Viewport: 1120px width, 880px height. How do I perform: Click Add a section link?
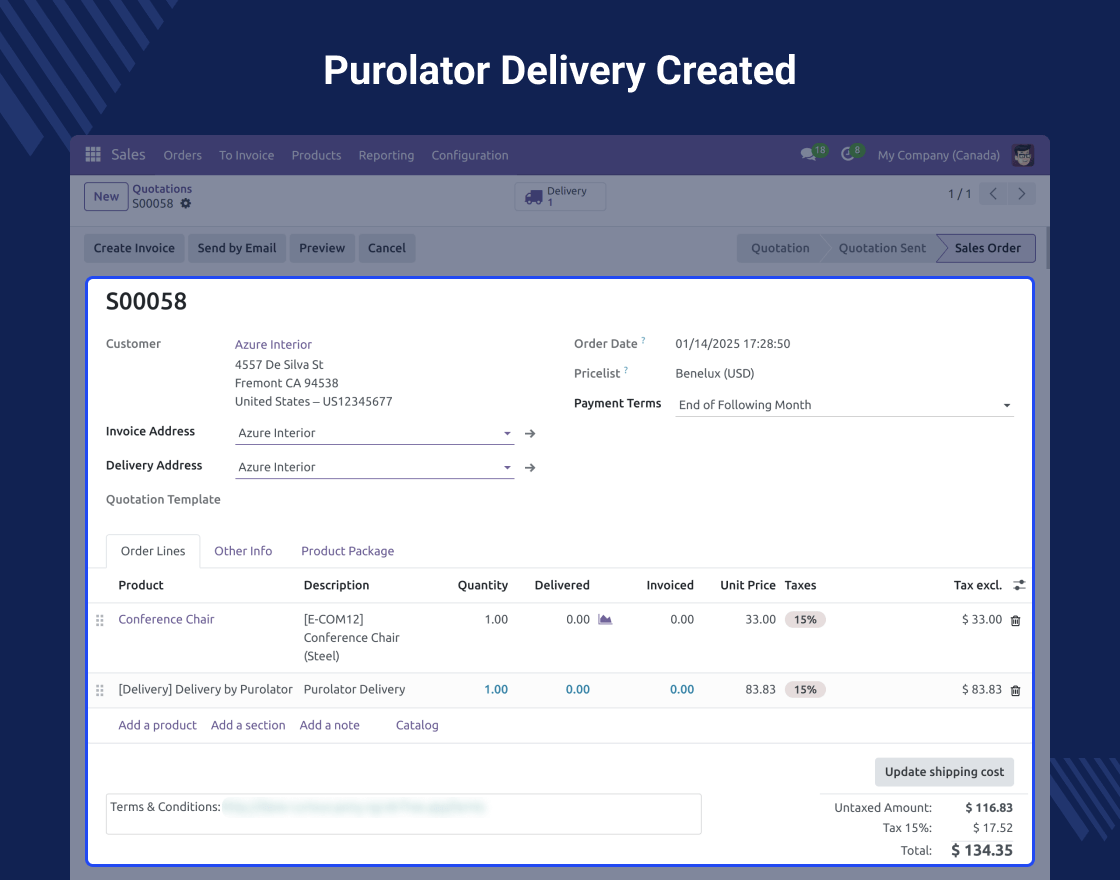(248, 725)
